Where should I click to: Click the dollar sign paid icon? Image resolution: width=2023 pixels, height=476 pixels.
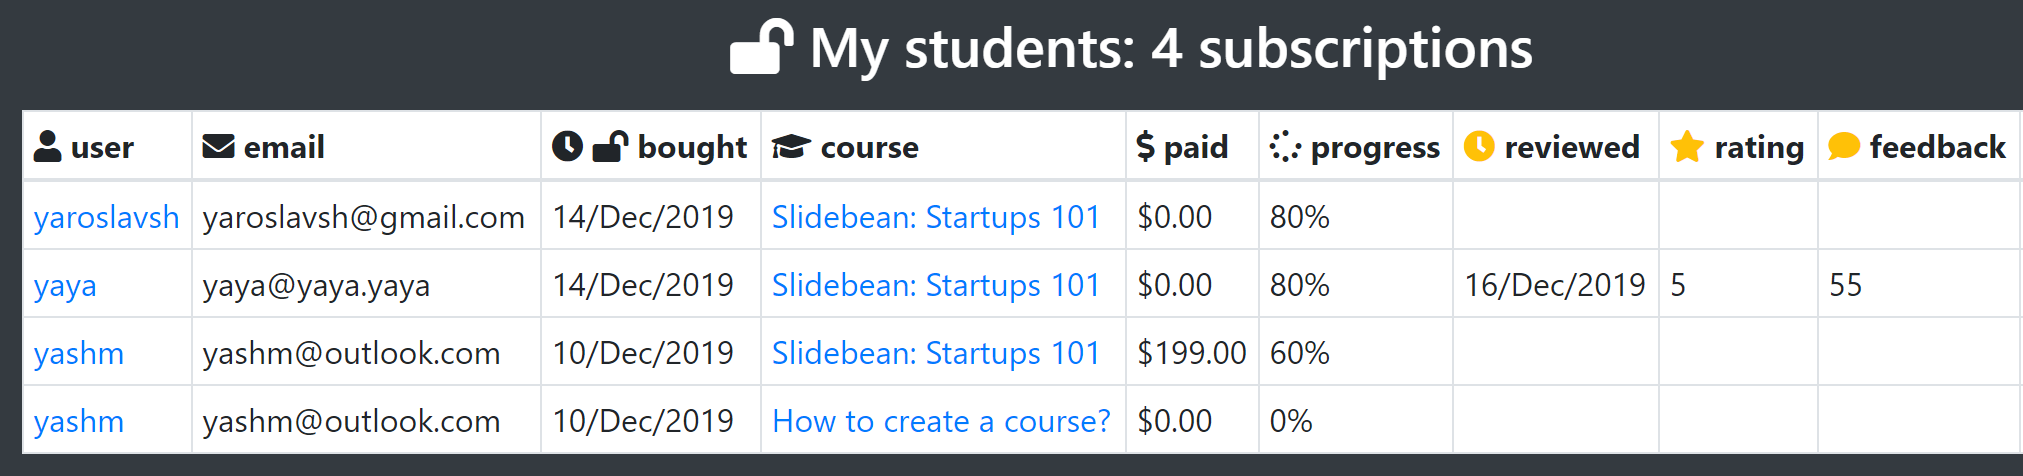[x=1145, y=147]
